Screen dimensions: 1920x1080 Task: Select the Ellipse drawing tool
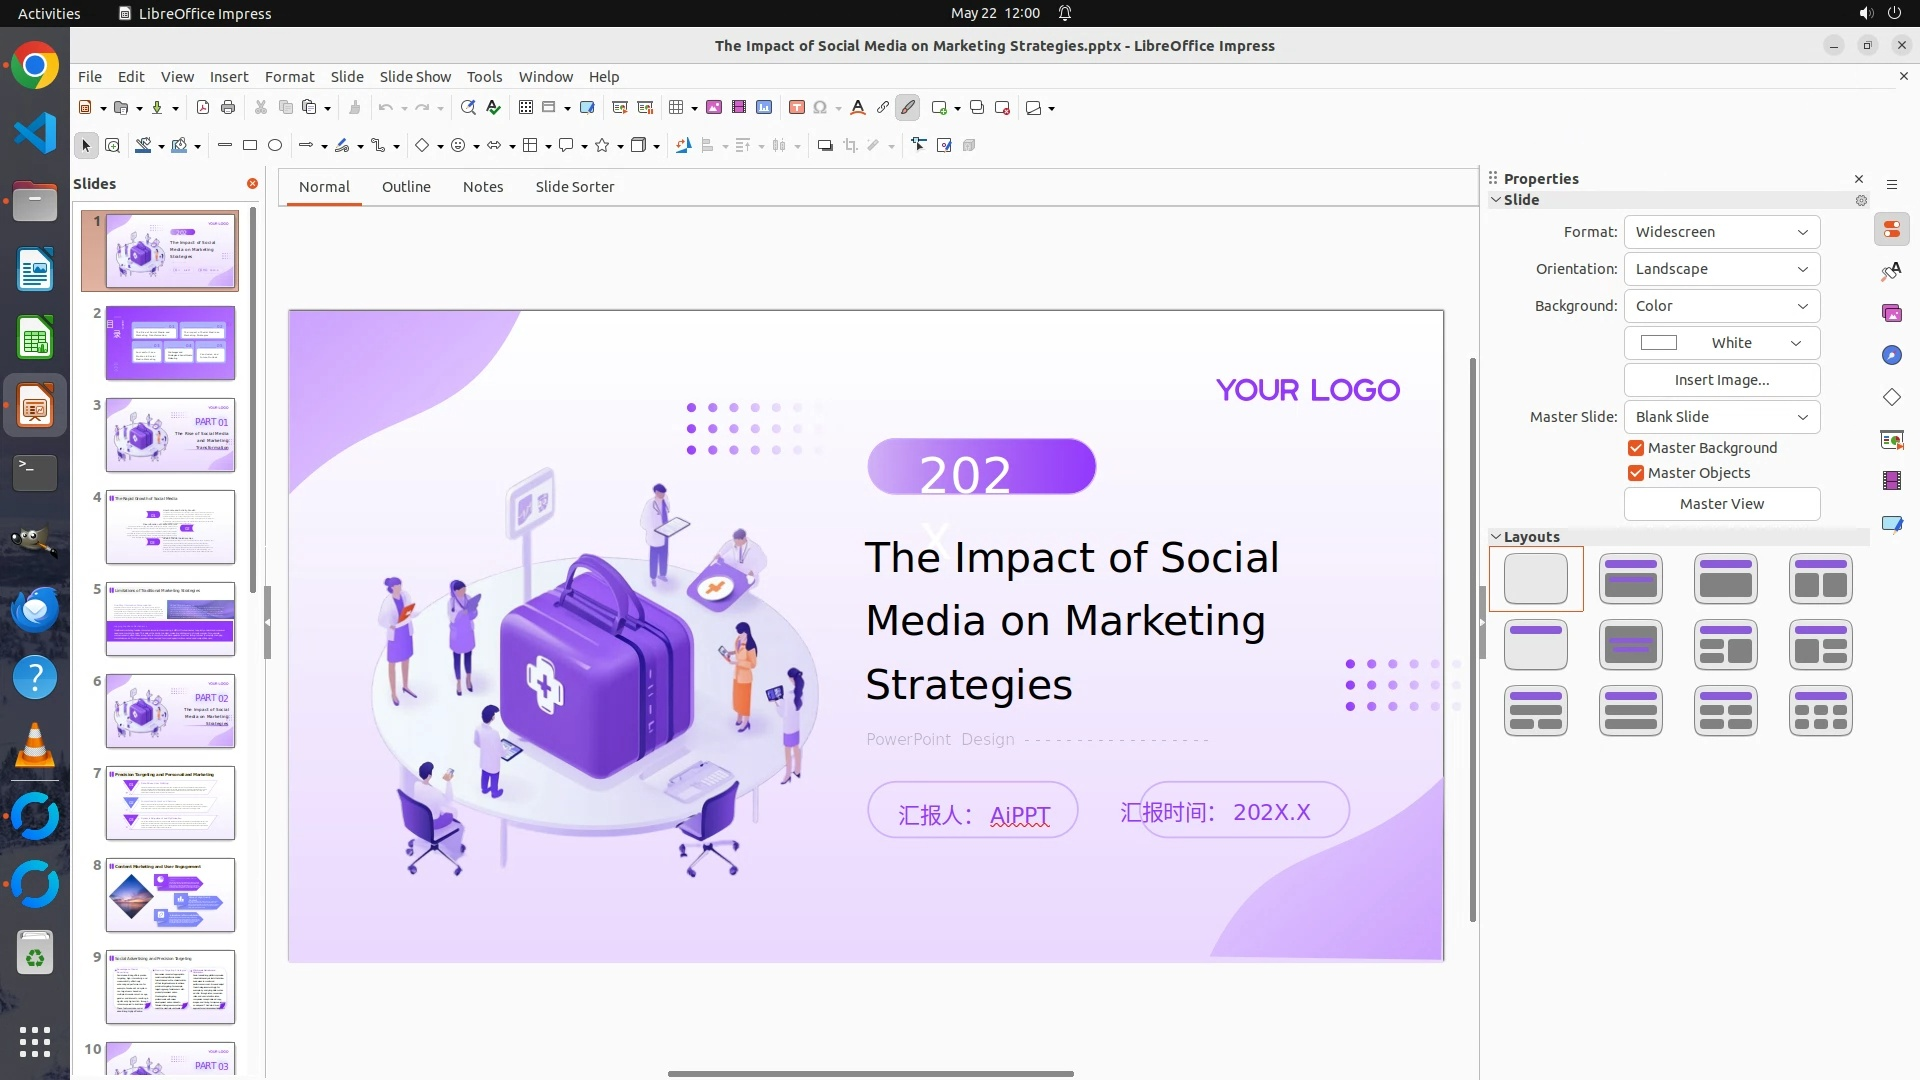pyautogui.click(x=275, y=146)
